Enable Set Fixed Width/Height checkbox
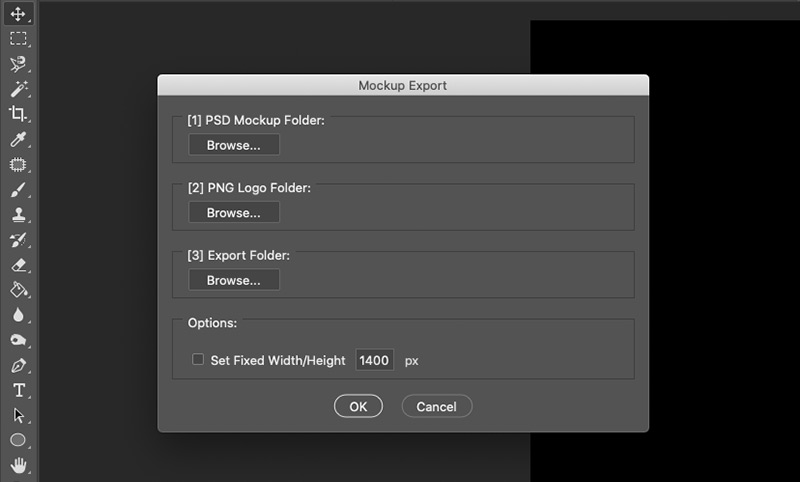The height and width of the screenshot is (482, 800). point(198,360)
